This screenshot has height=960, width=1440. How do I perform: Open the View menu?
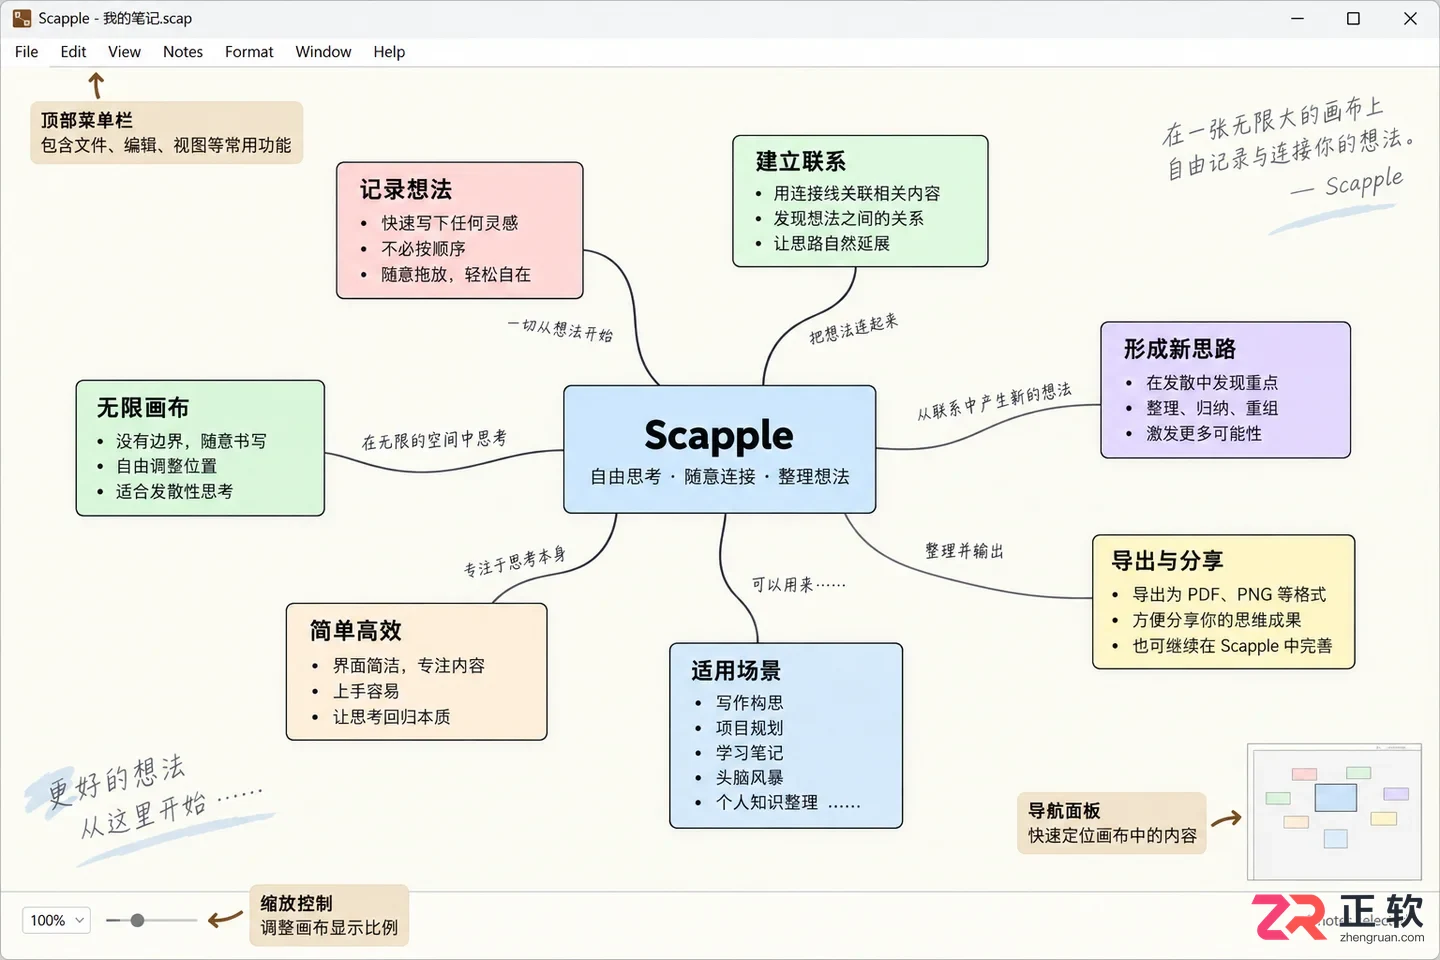pos(124,52)
